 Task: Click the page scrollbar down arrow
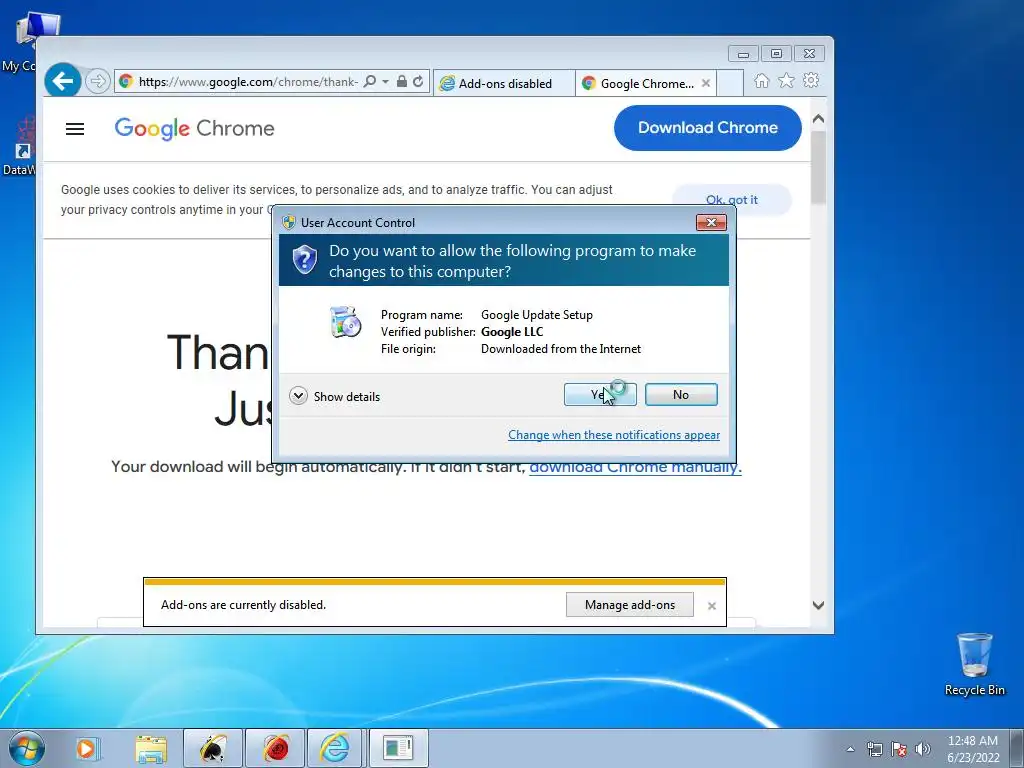click(x=818, y=605)
